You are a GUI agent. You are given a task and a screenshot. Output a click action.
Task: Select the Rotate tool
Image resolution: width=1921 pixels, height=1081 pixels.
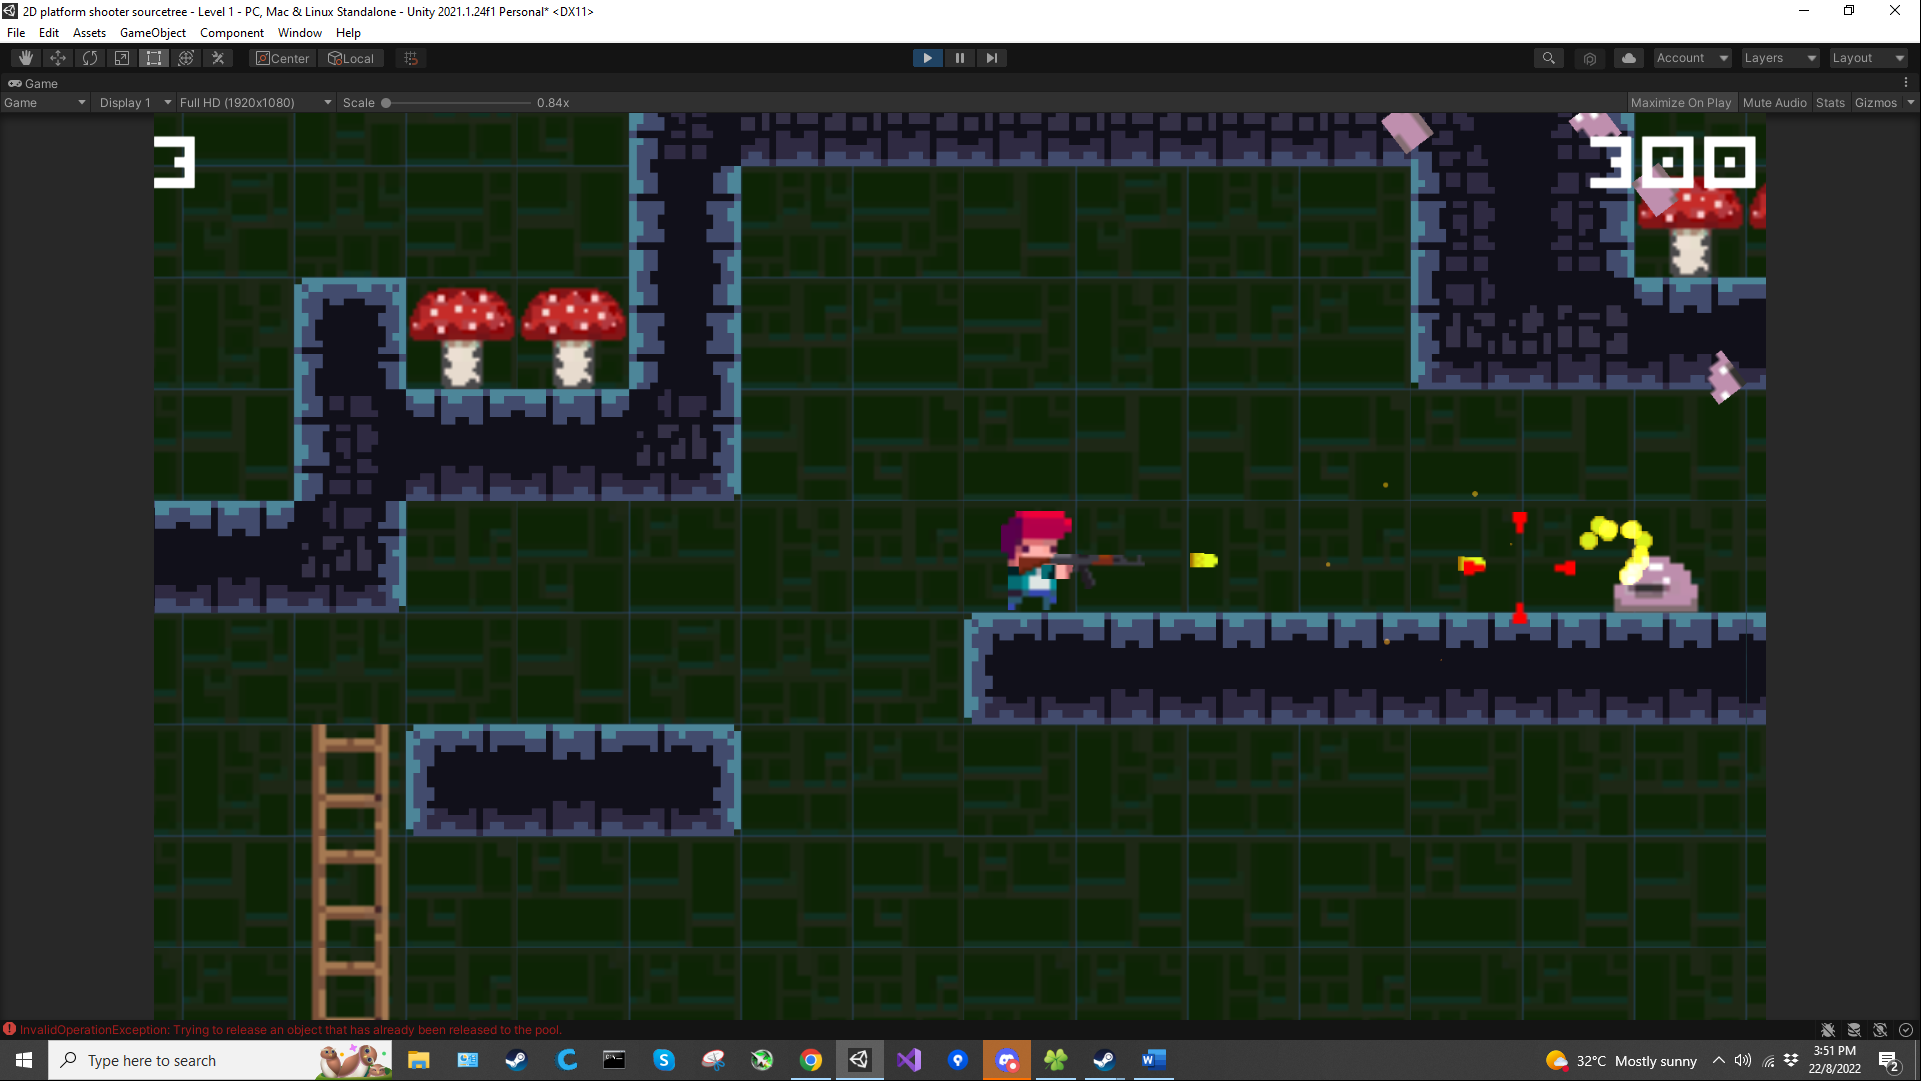(90, 58)
